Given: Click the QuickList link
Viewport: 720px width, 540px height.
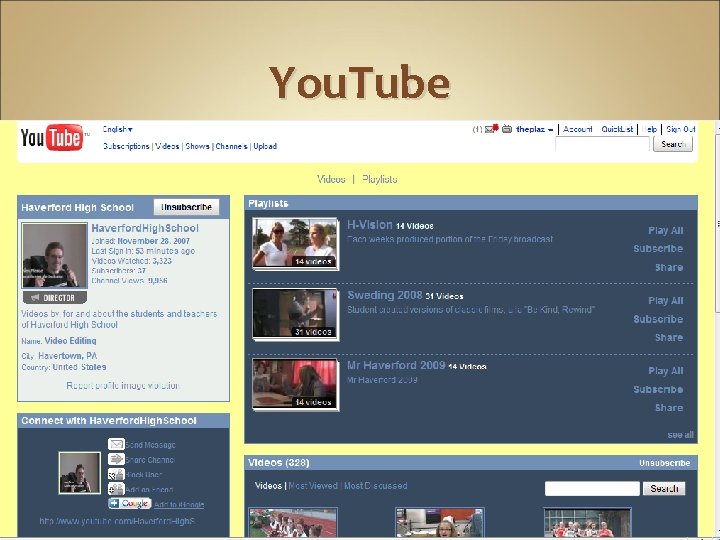Looking at the screenshot, I should (x=617, y=129).
